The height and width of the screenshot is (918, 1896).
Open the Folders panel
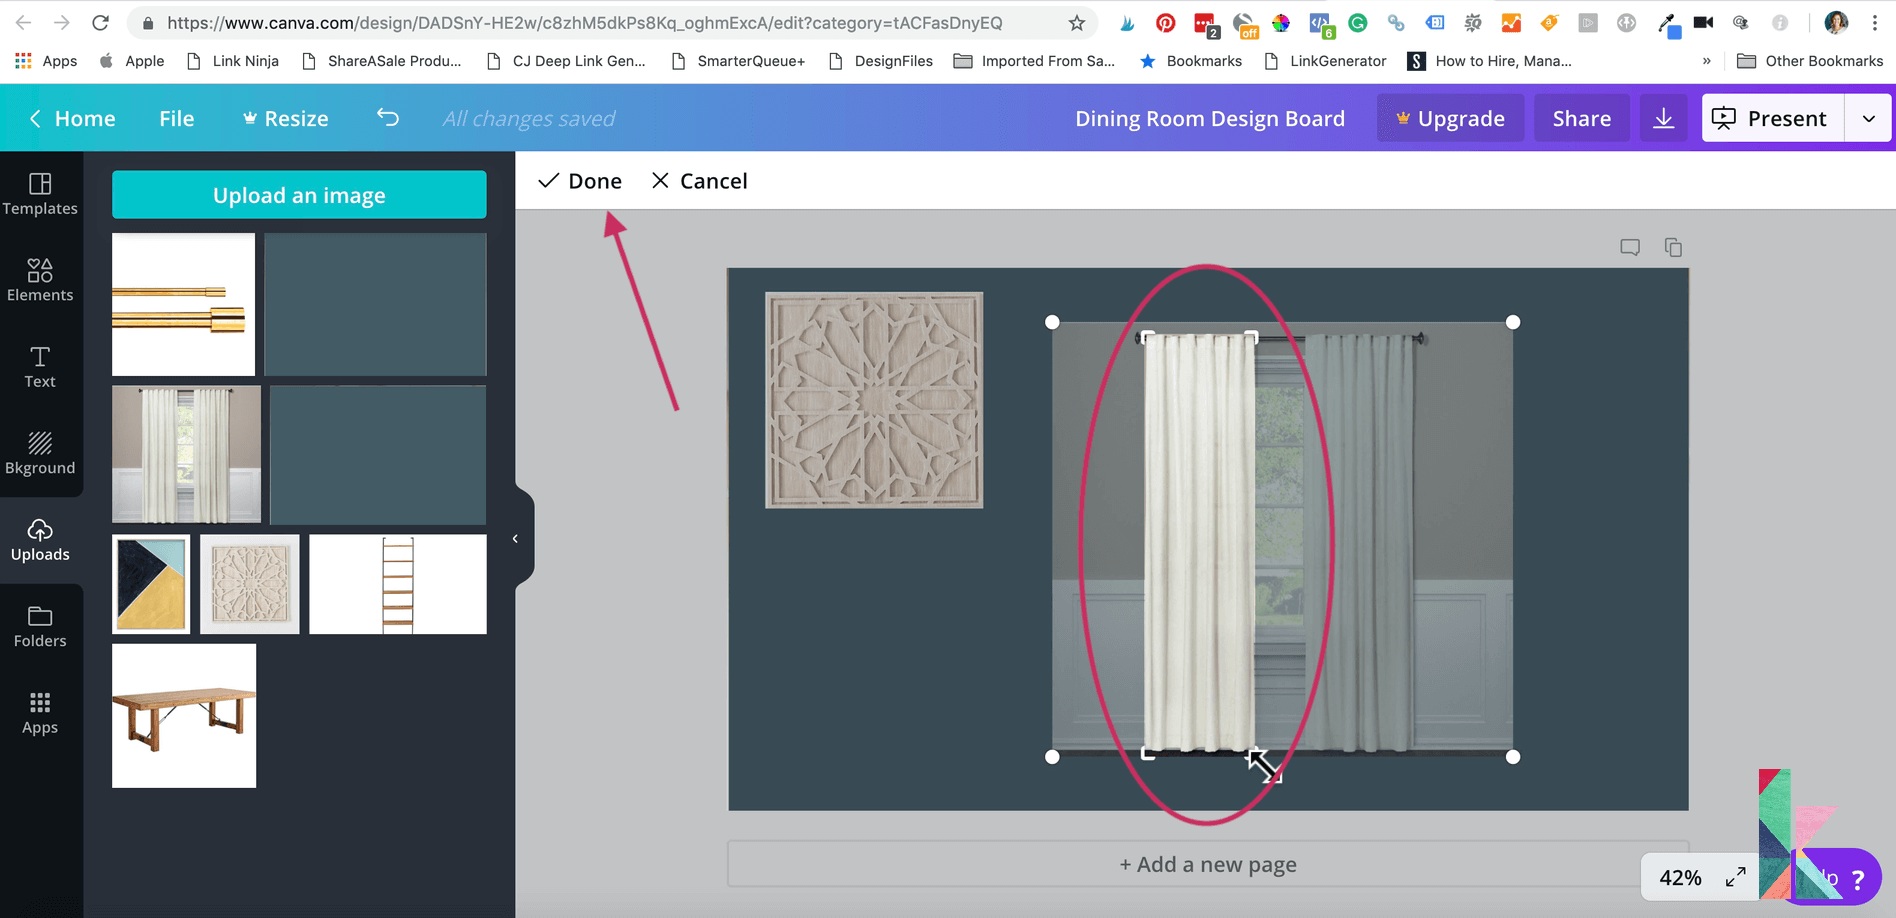[40, 626]
